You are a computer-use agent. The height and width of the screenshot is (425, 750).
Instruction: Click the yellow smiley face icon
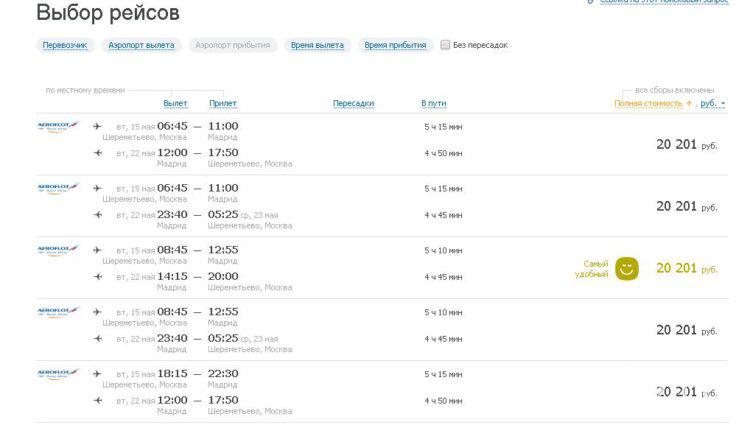627,268
